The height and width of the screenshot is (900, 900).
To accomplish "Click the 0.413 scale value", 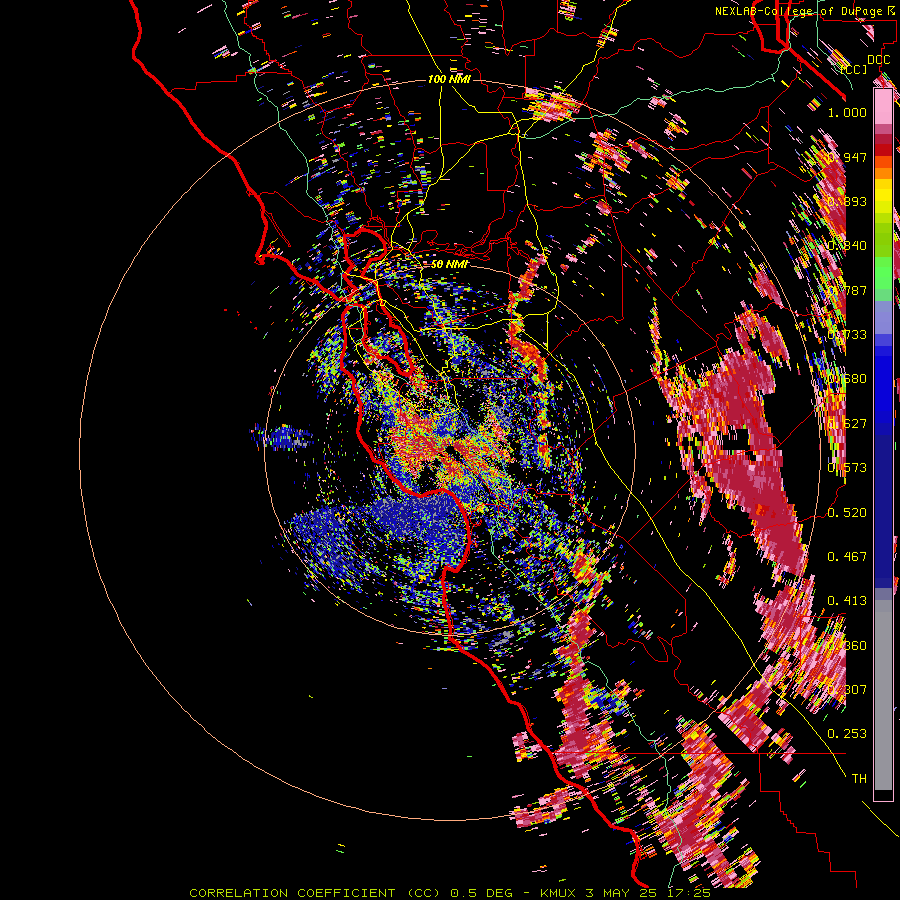I will 847,601.
